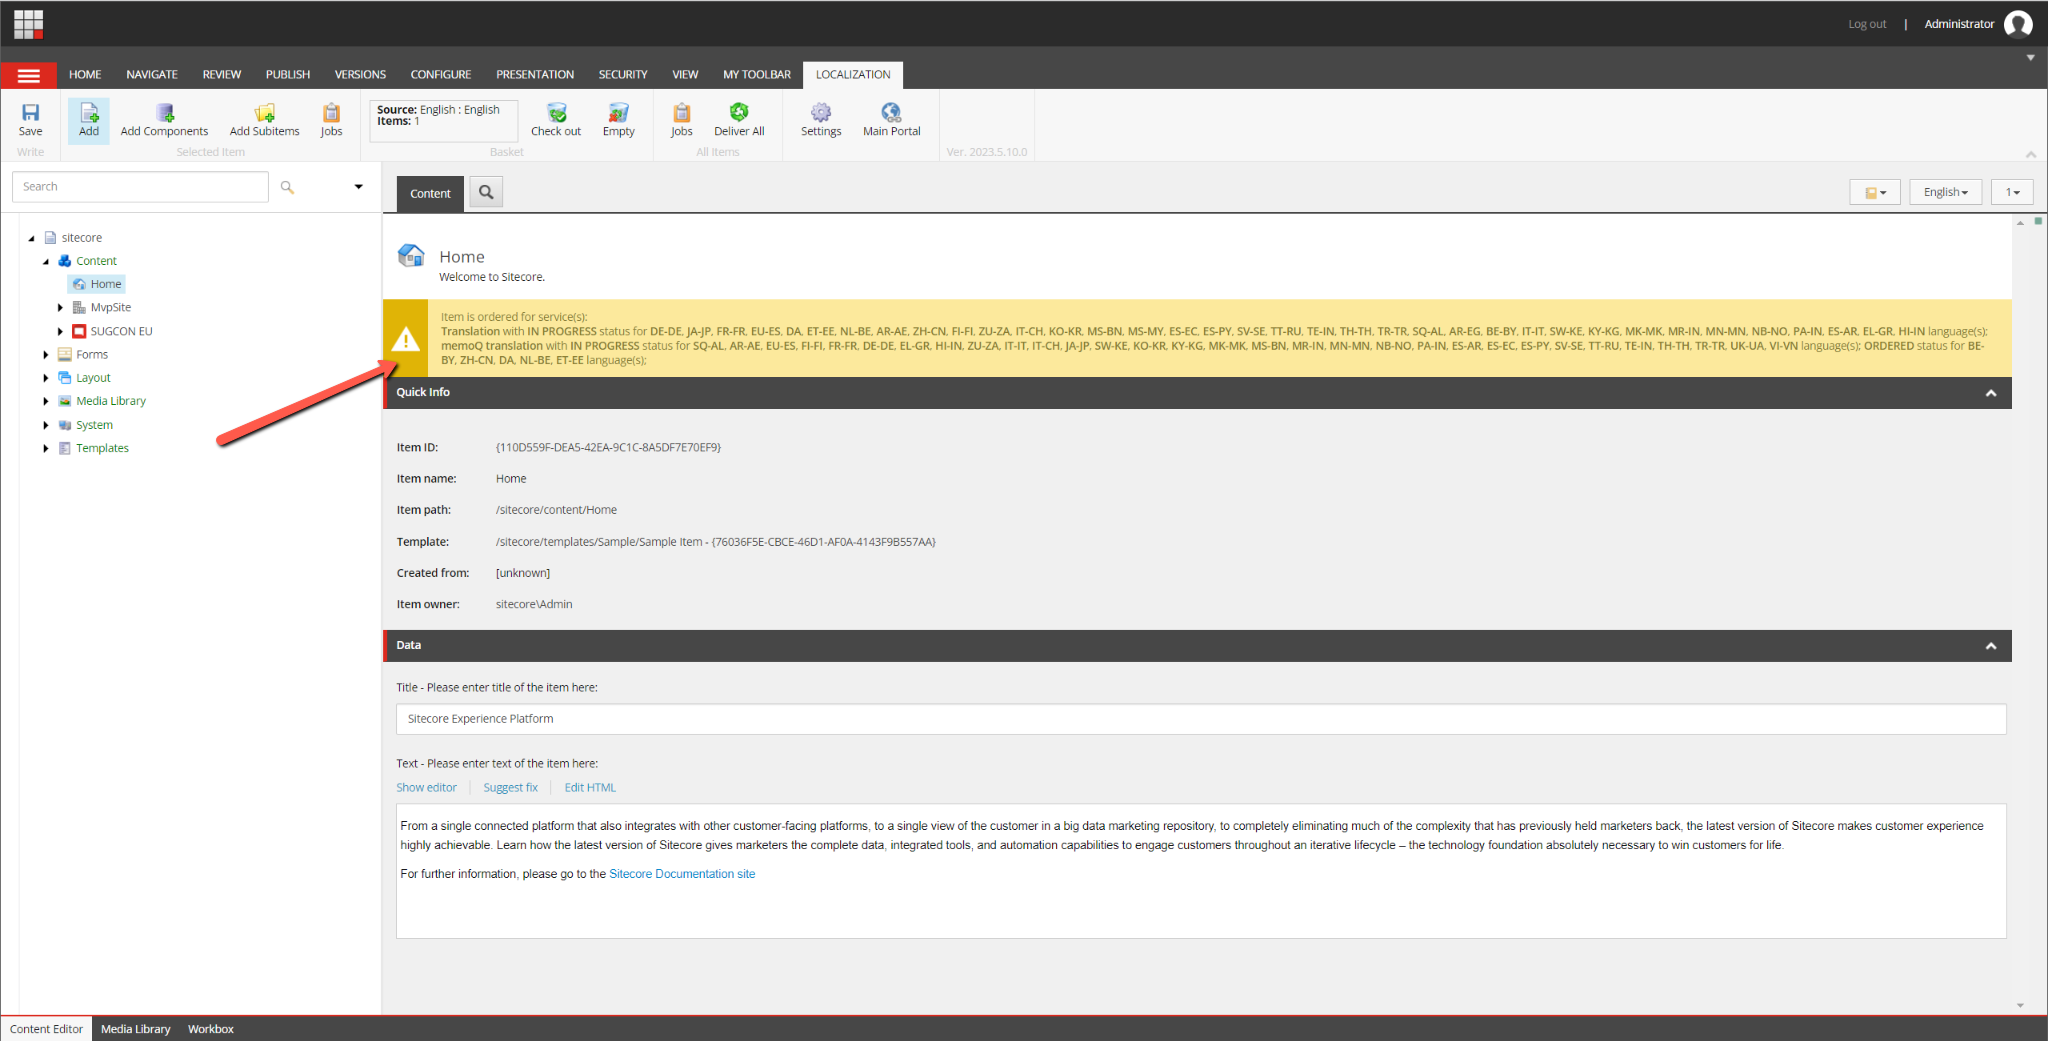This screenshot has width=2048, height=1041.
Task: Collapse the sitecore root node
Action: point(31,238)
